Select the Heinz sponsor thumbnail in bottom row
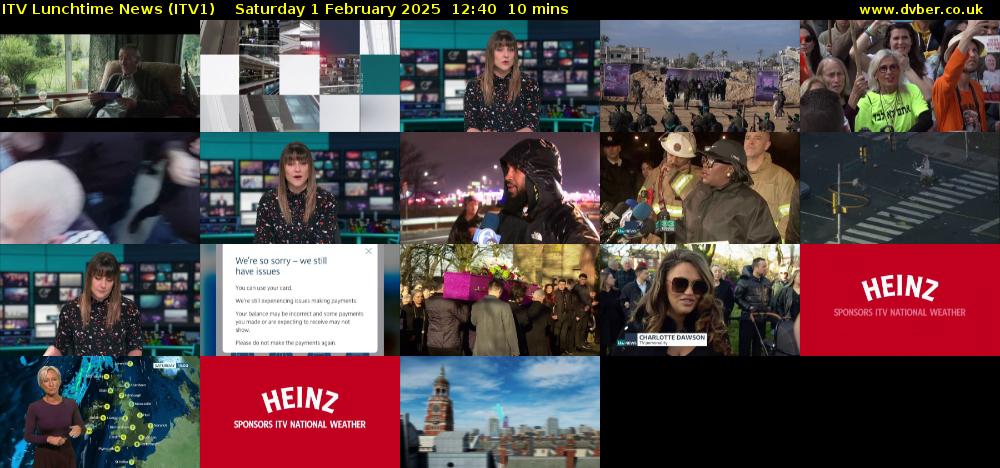The image size is (1000, 468). click(300, 412)
